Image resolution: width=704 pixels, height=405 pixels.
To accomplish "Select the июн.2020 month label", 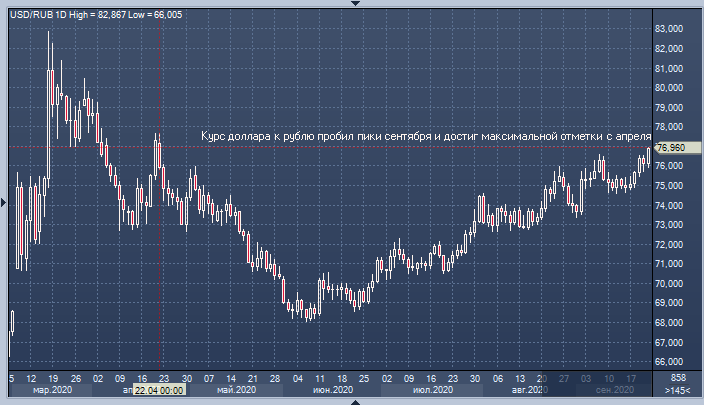I will point(333,389).
